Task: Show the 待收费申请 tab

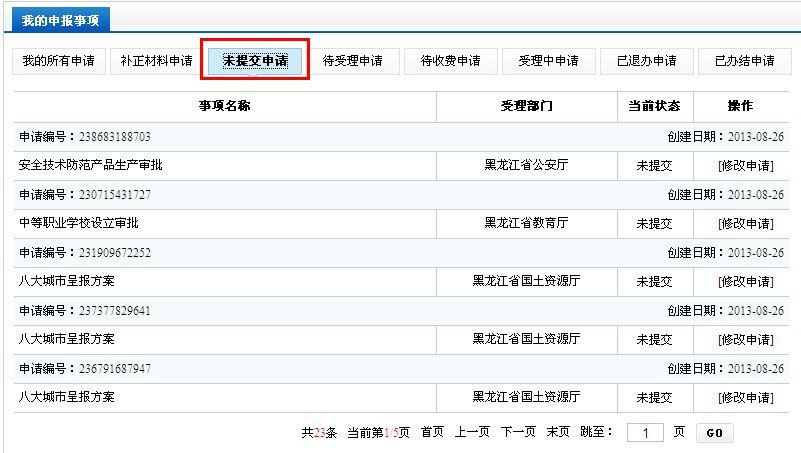Action: click(450, 61)
